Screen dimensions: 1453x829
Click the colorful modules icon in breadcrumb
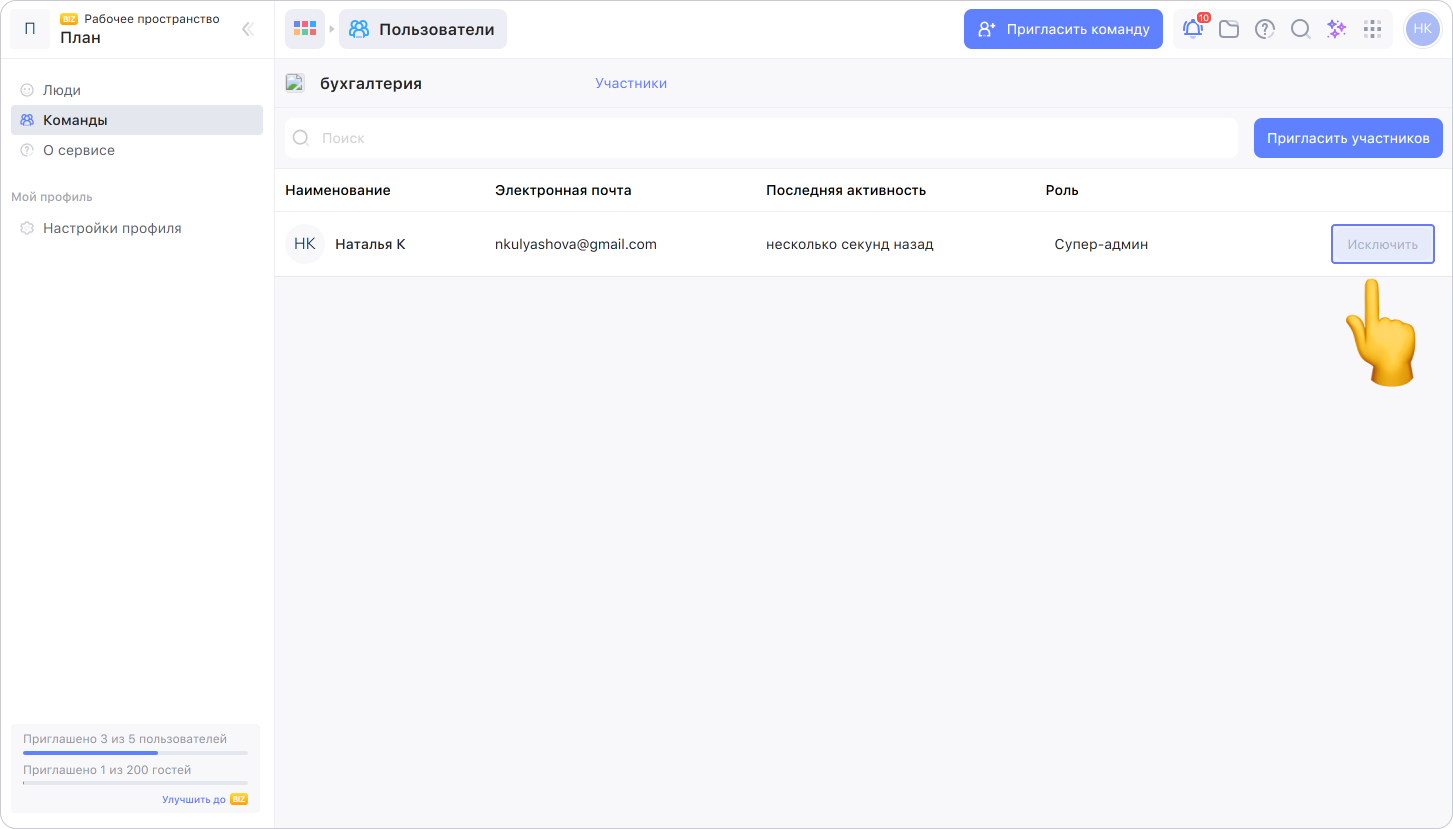click(x=305, y=29)
